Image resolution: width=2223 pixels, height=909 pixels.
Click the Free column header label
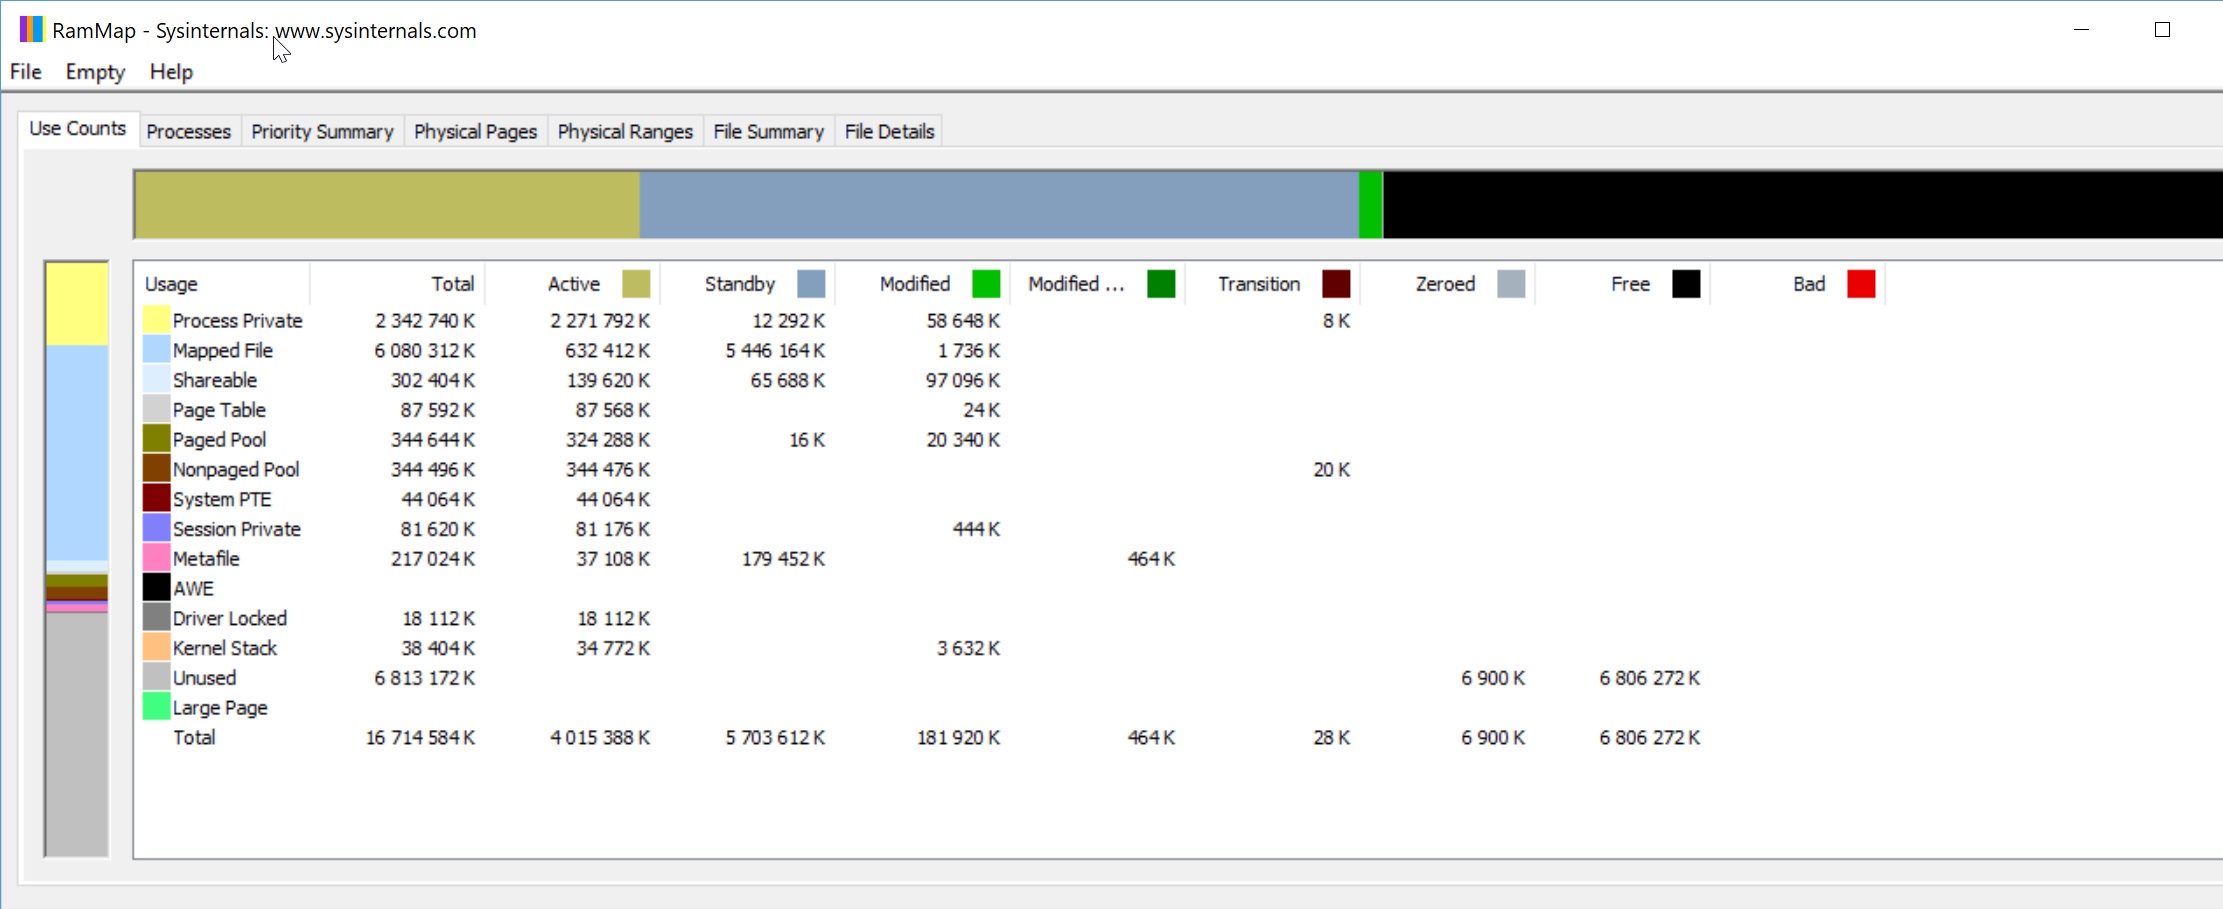pyautogui.click(x=1630, y=284)
